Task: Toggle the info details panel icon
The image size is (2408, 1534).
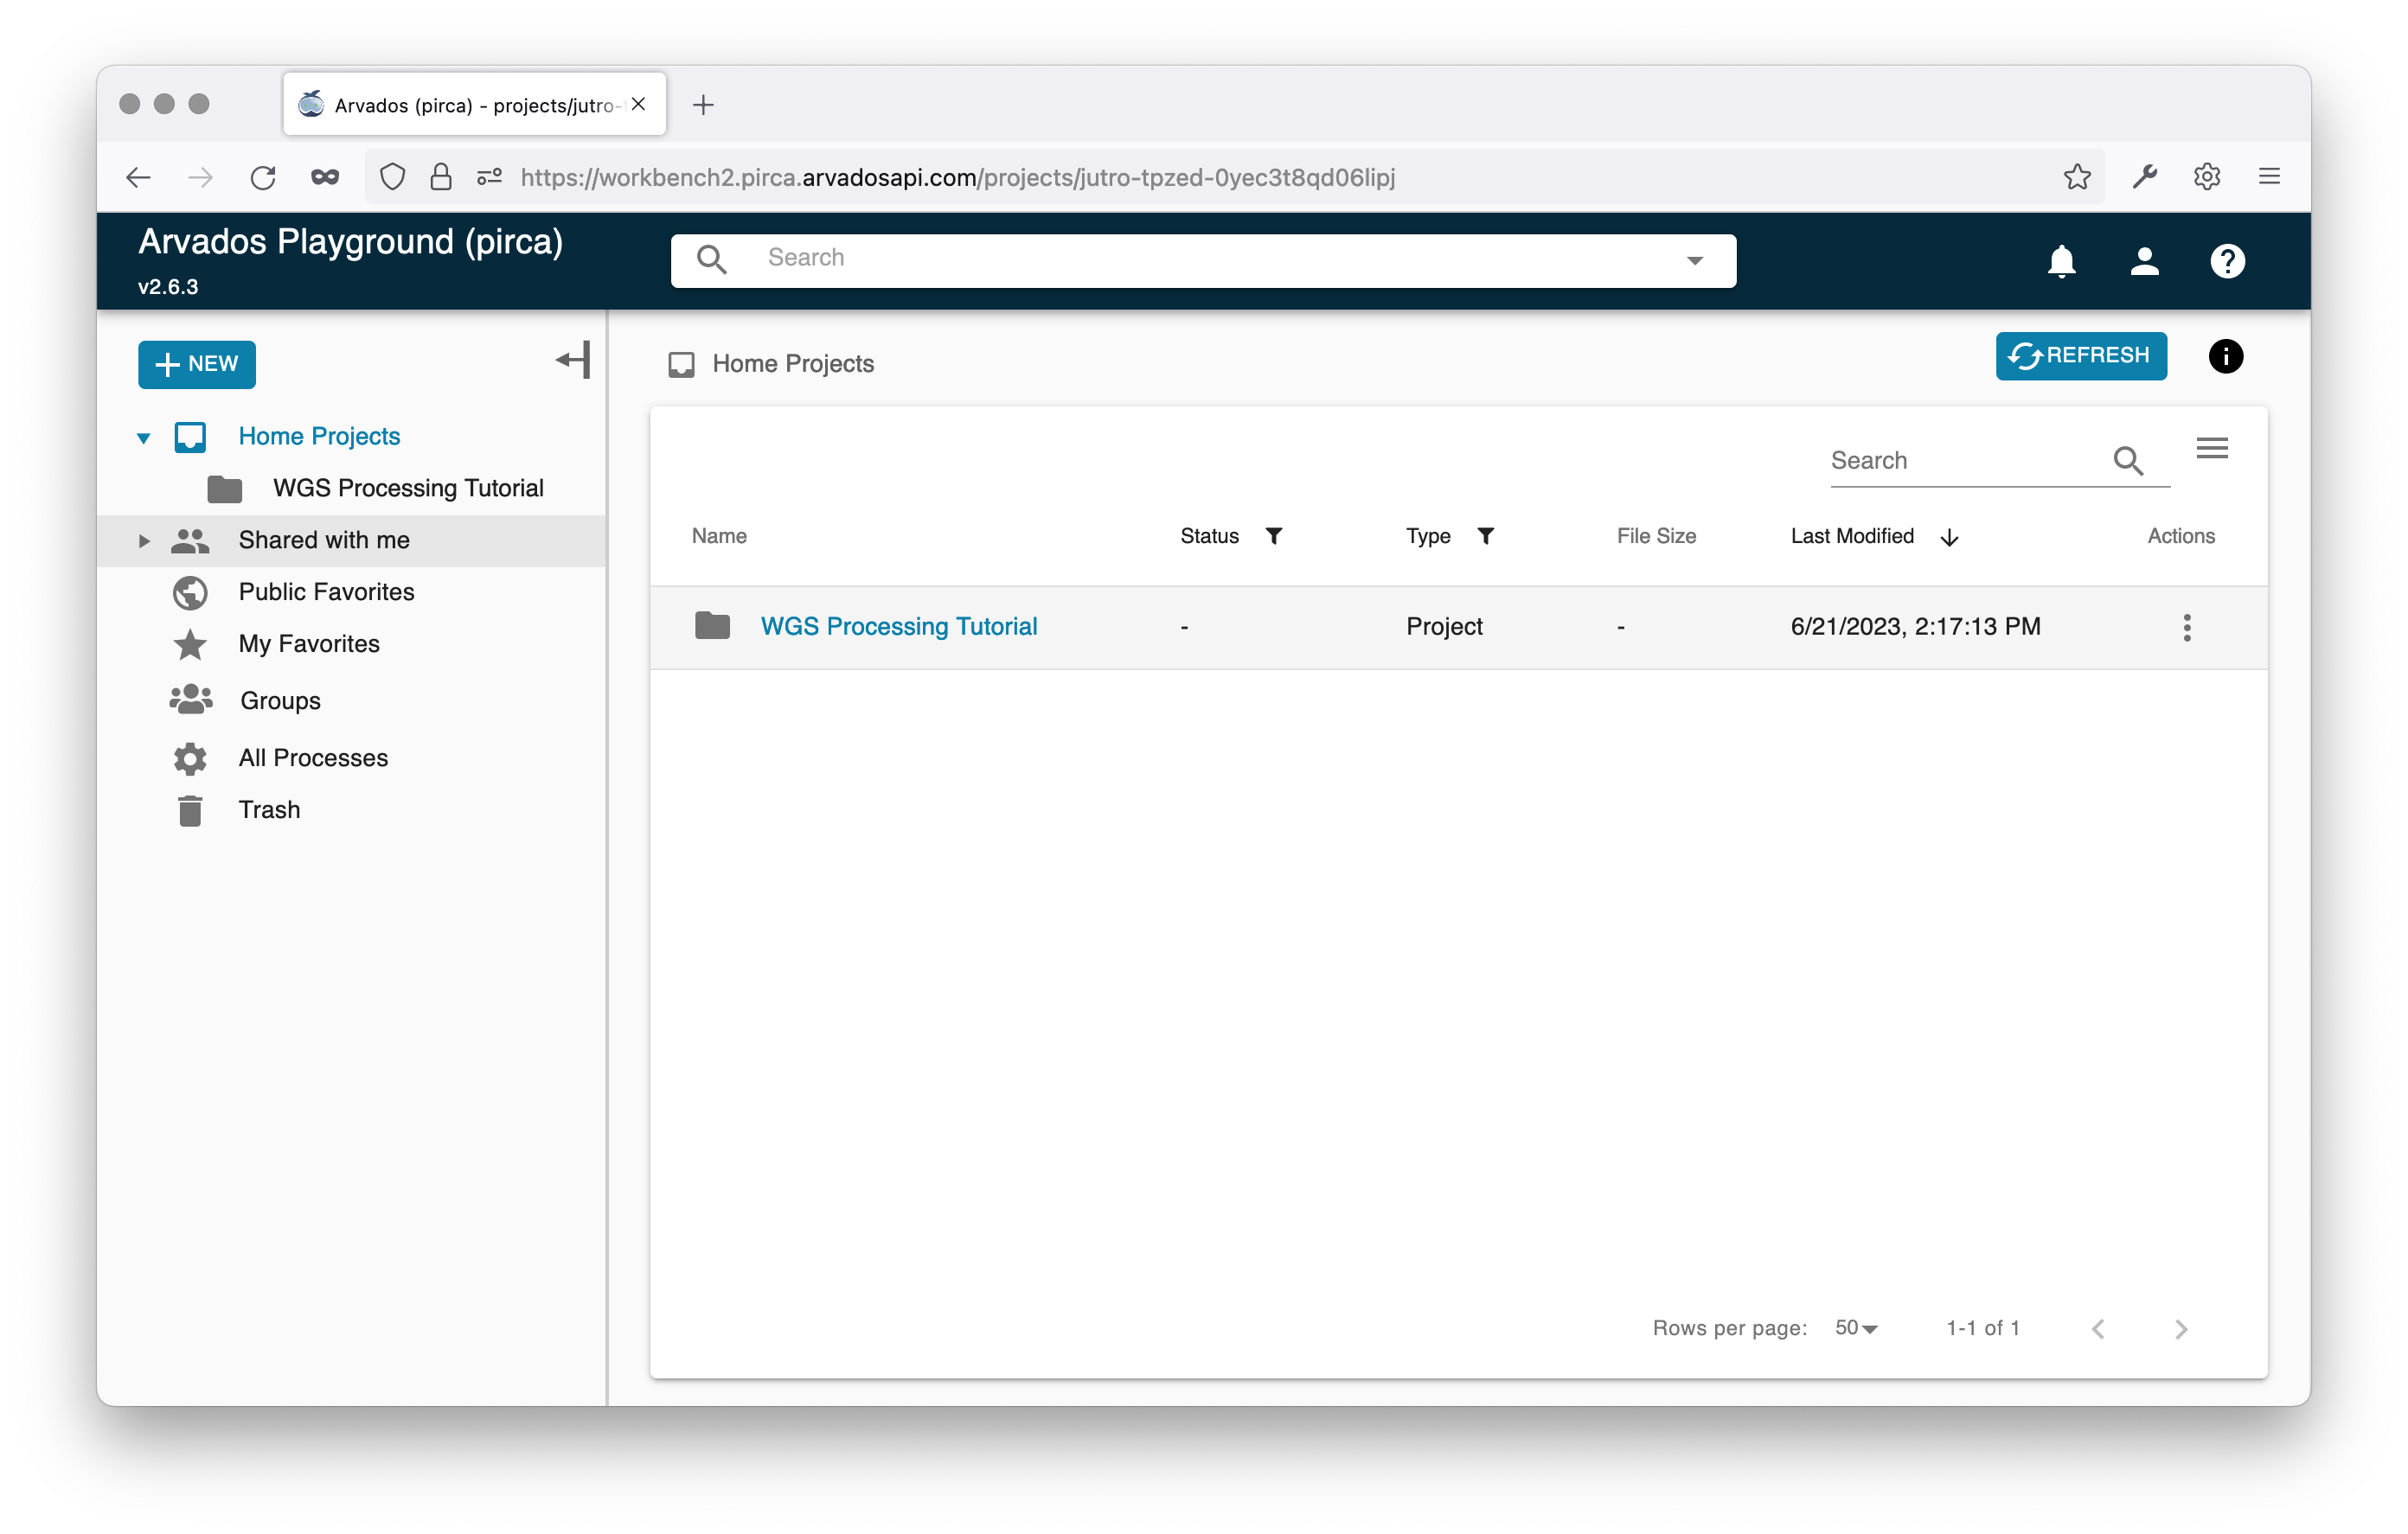Action: [x=2225, y=356]
